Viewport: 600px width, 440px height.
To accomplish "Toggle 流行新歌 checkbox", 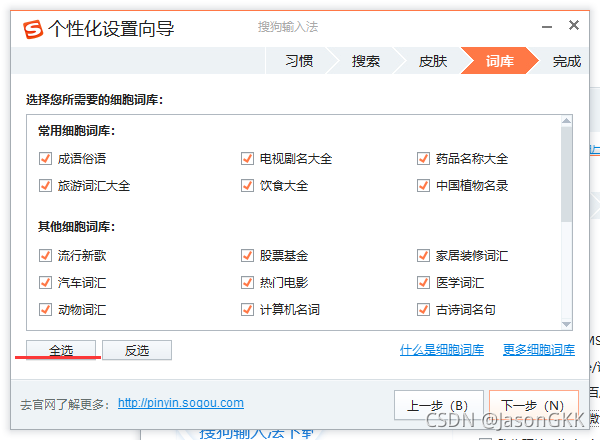I will [x=45, y=255].
